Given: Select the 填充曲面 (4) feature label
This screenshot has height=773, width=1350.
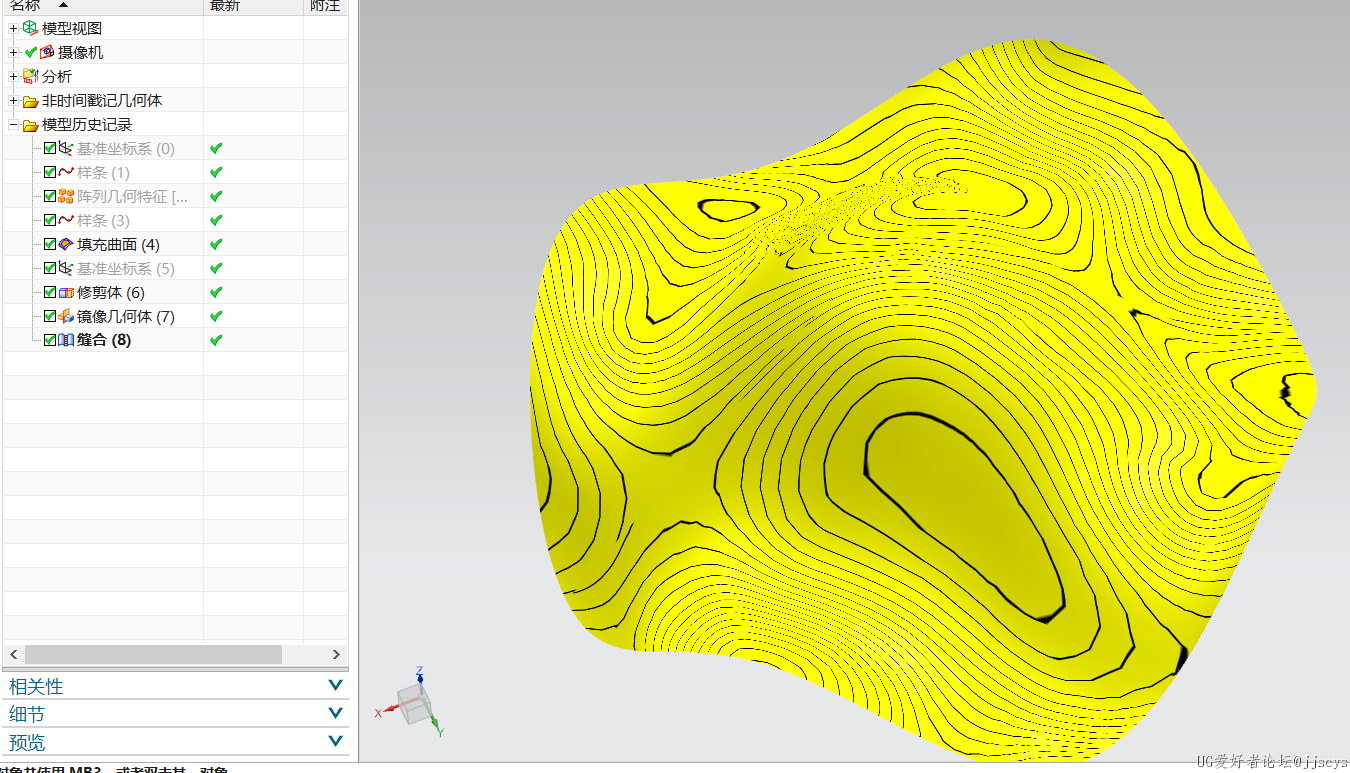Looking at the screenshot, I should pyautogui.click(x=118, y=244).
